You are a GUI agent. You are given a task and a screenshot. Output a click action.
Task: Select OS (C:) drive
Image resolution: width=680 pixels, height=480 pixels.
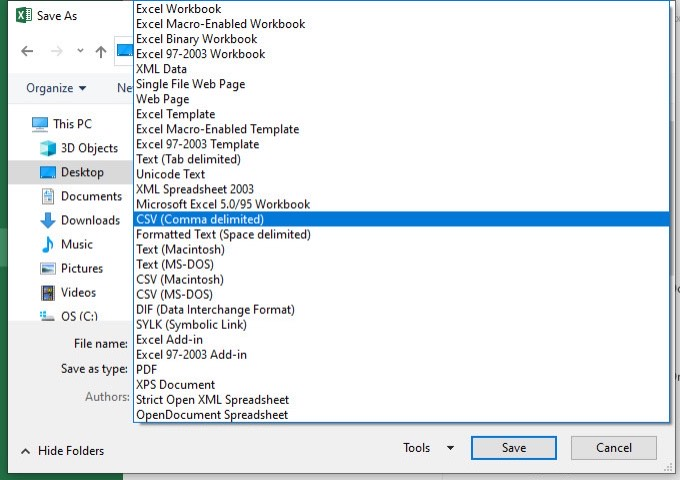[x=79, y=316]
